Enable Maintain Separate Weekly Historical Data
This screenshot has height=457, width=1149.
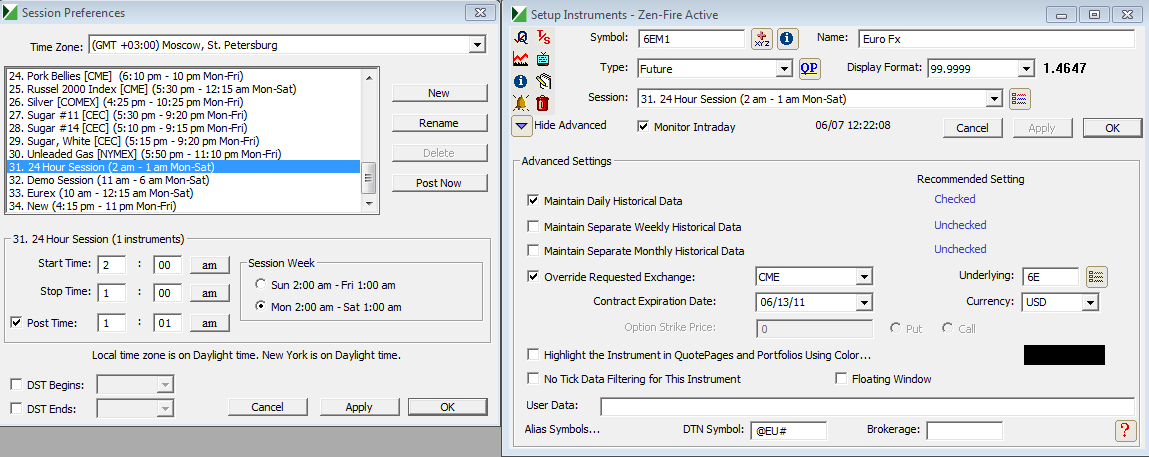pyautogui.click(x=533, y=227)
